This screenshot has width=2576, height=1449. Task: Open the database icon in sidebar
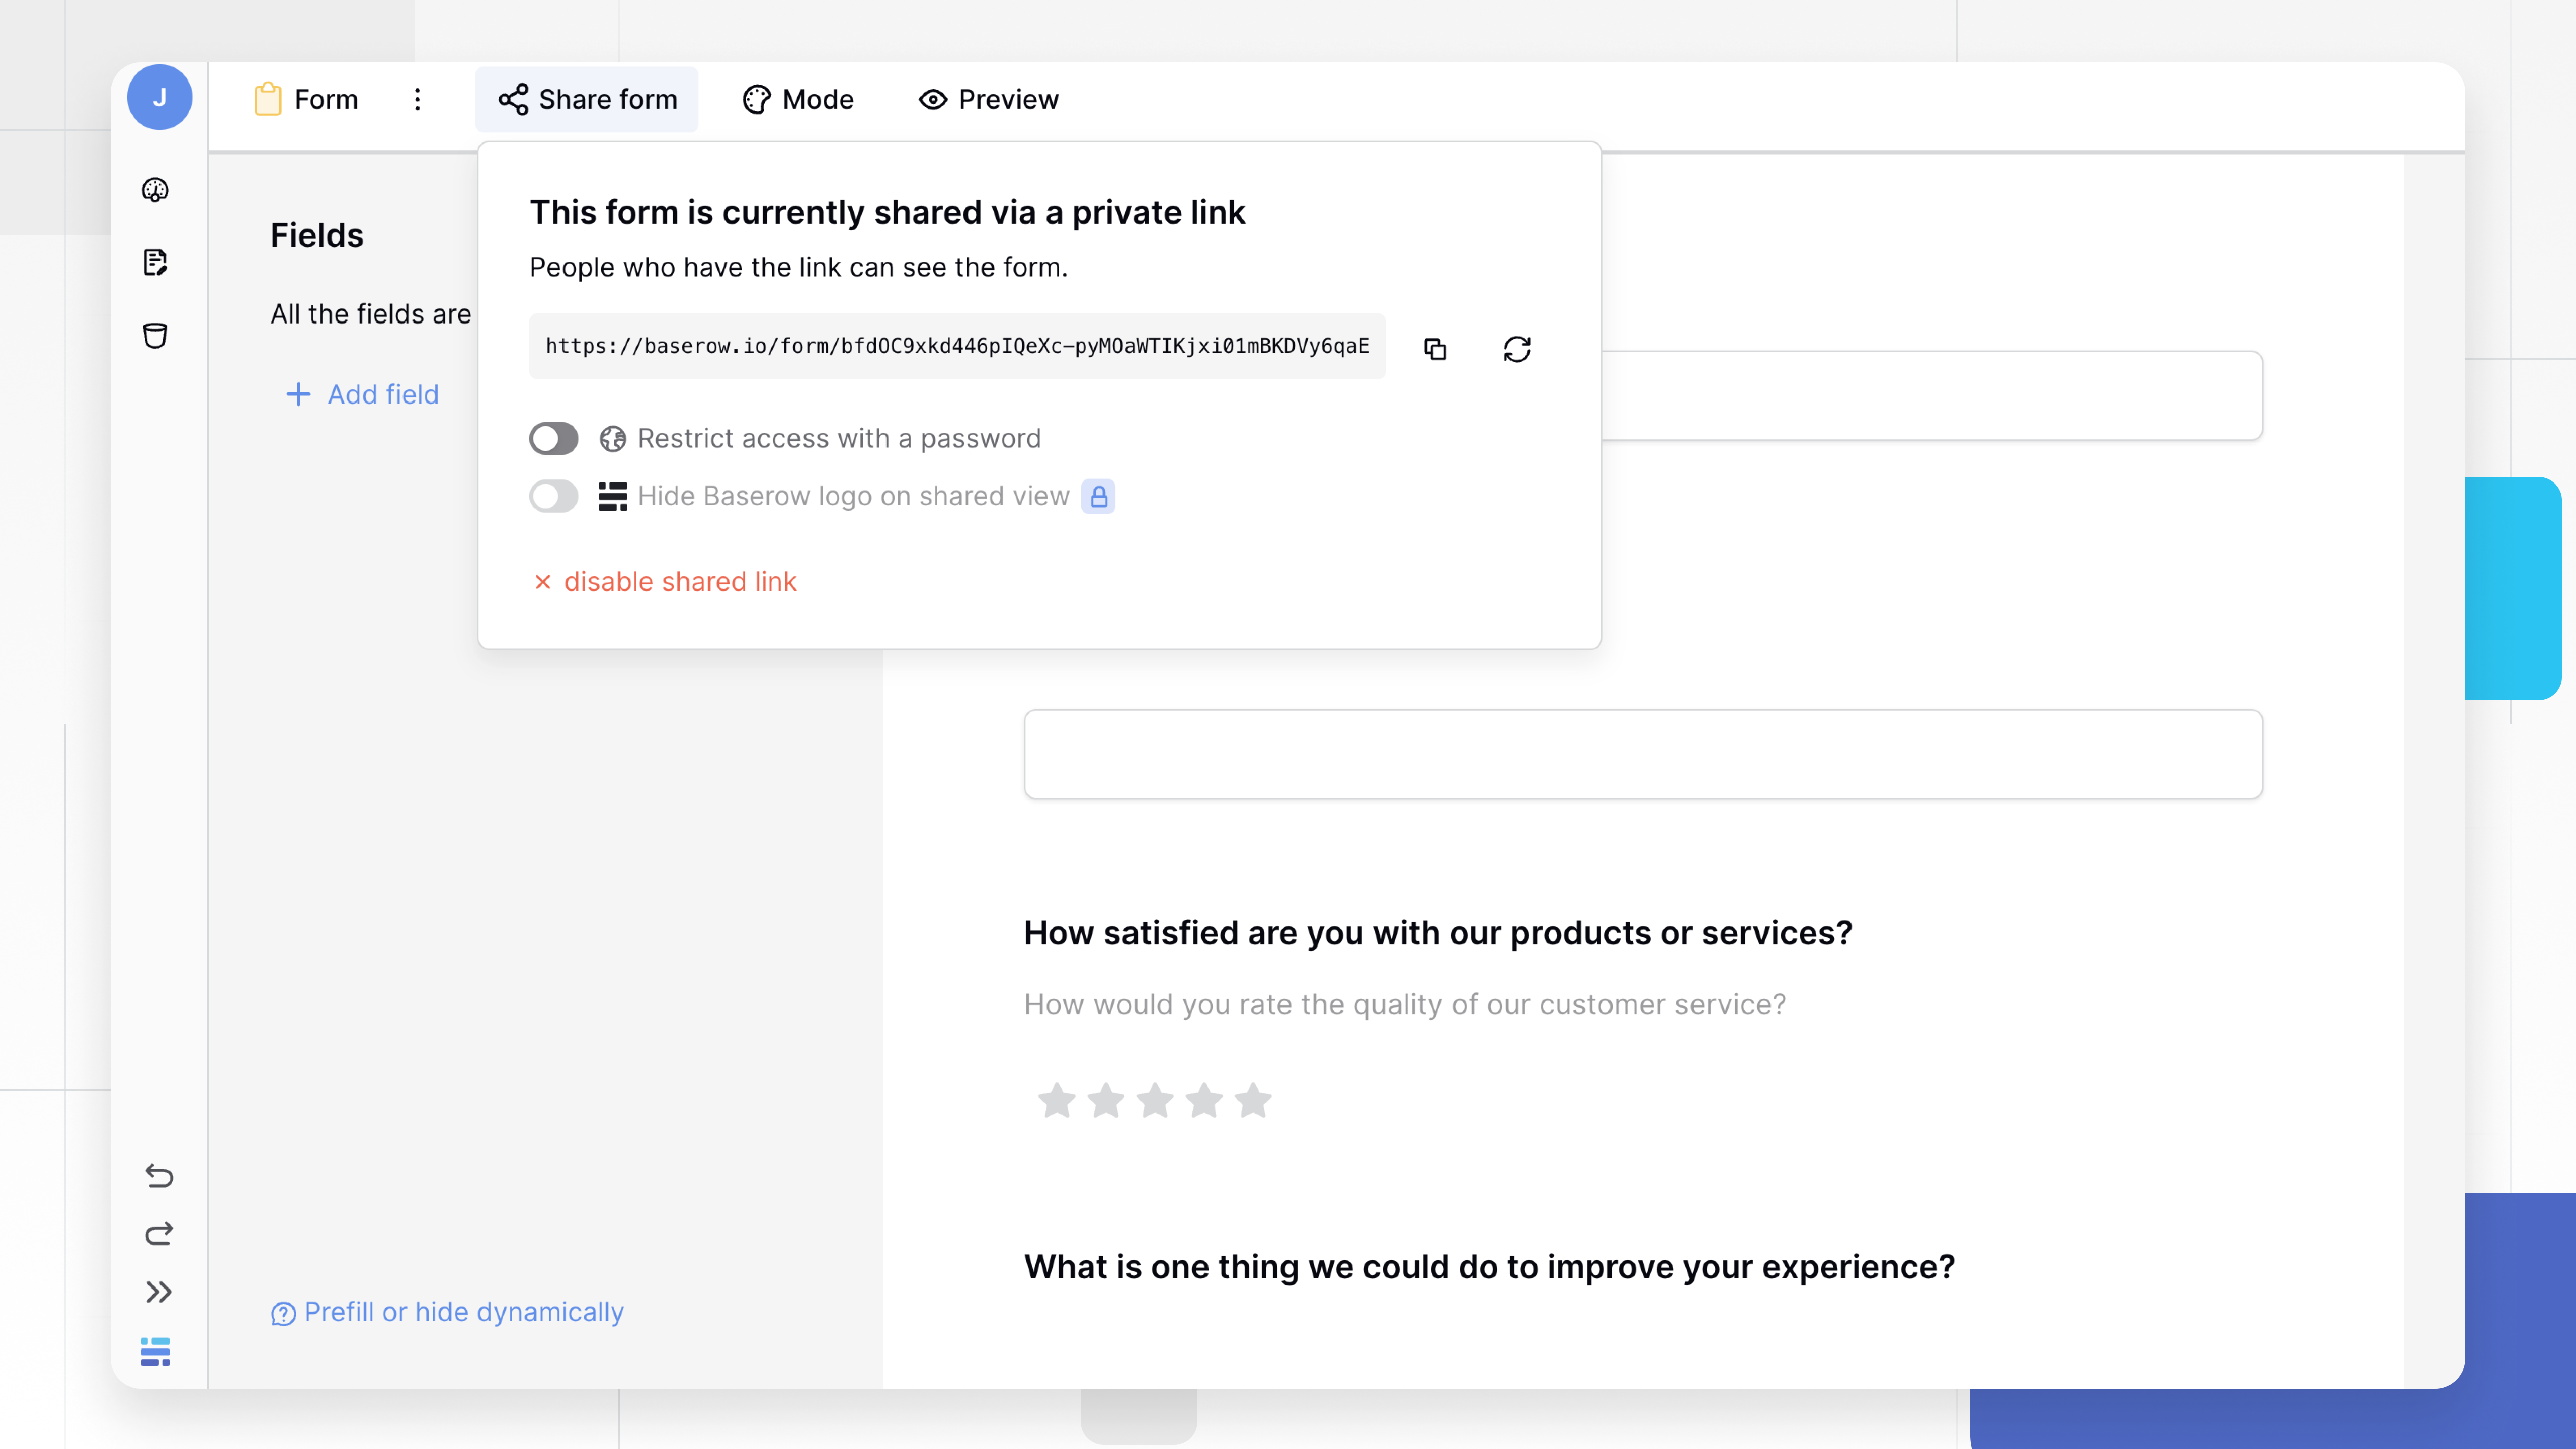pos(155,335)
